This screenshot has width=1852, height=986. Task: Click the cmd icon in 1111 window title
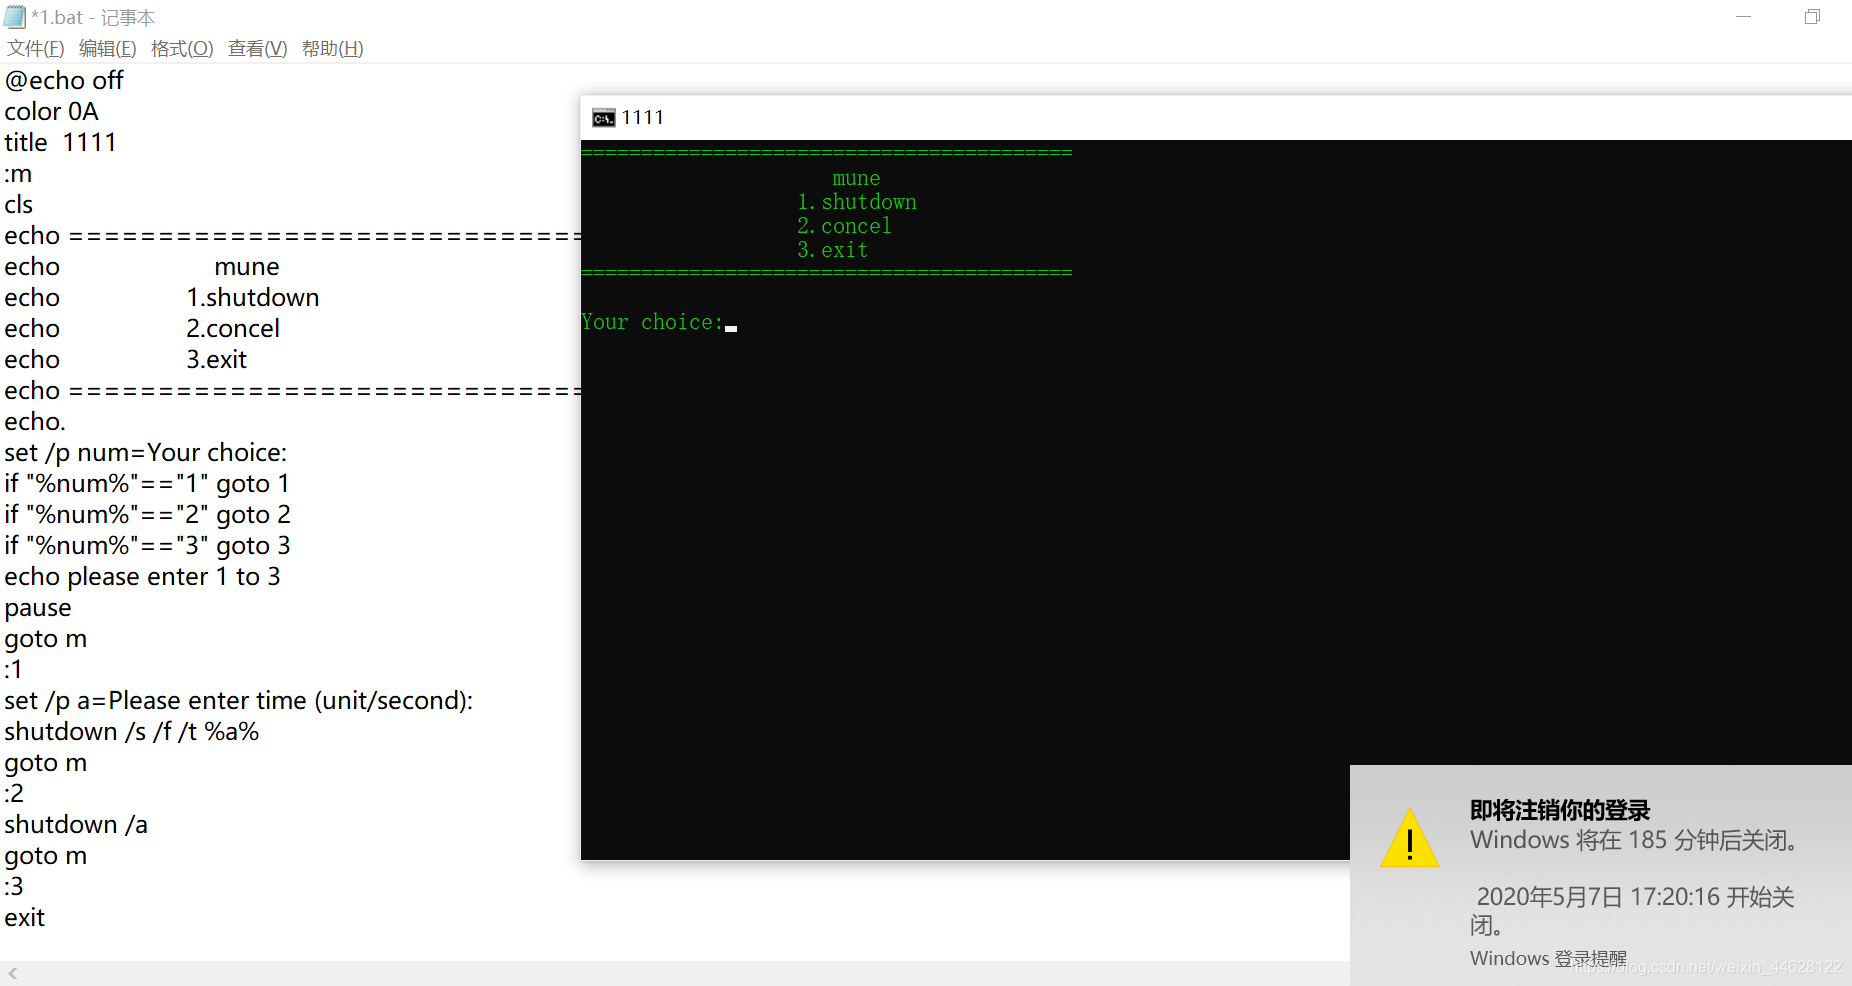tap(603, 118)
